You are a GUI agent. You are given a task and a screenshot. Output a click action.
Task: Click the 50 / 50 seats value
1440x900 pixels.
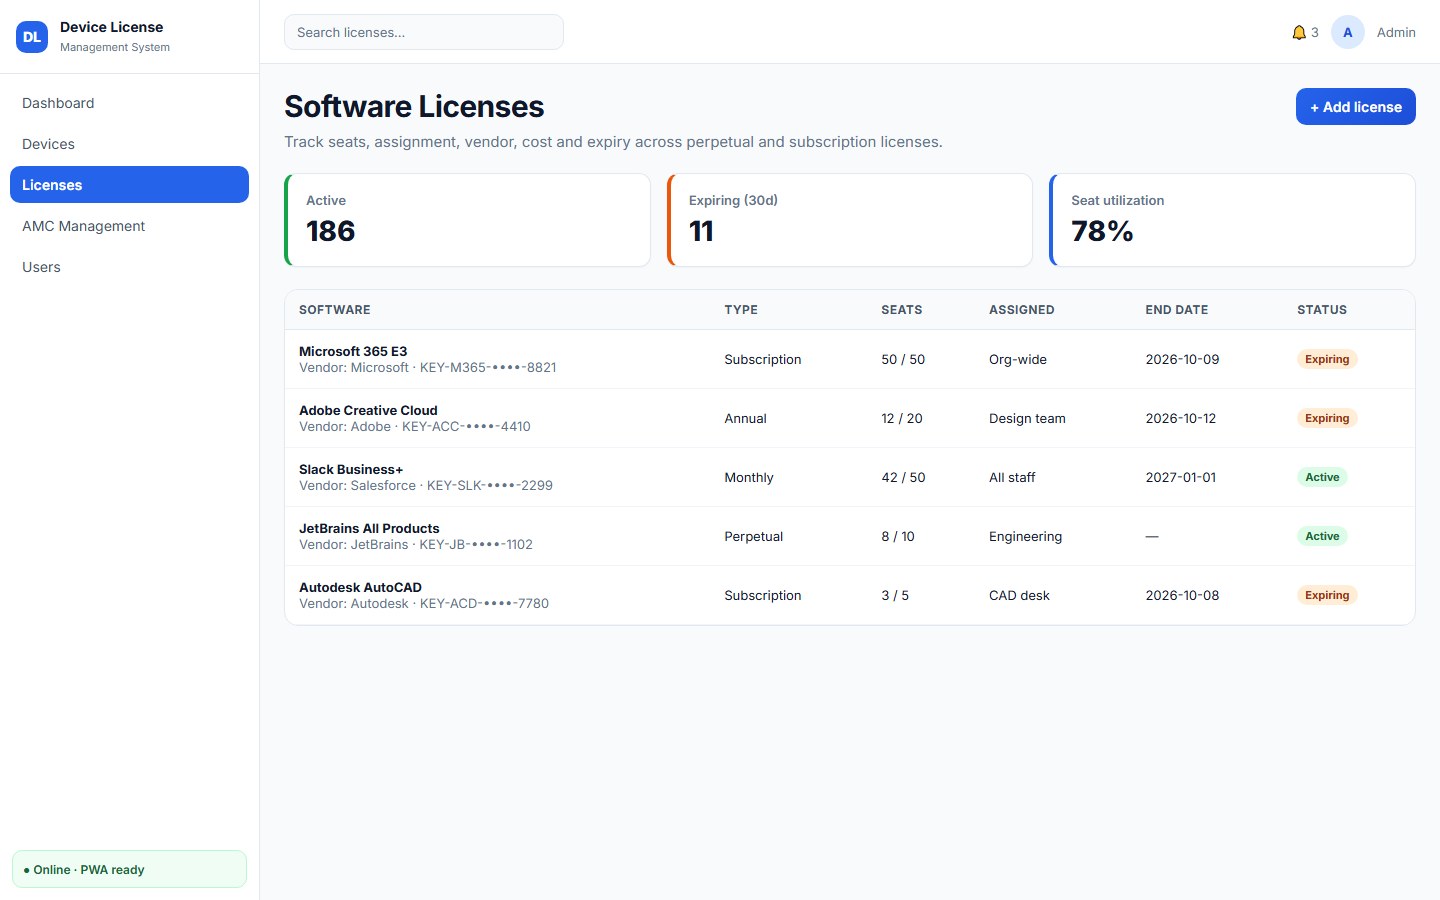click(x=903, y=360)
